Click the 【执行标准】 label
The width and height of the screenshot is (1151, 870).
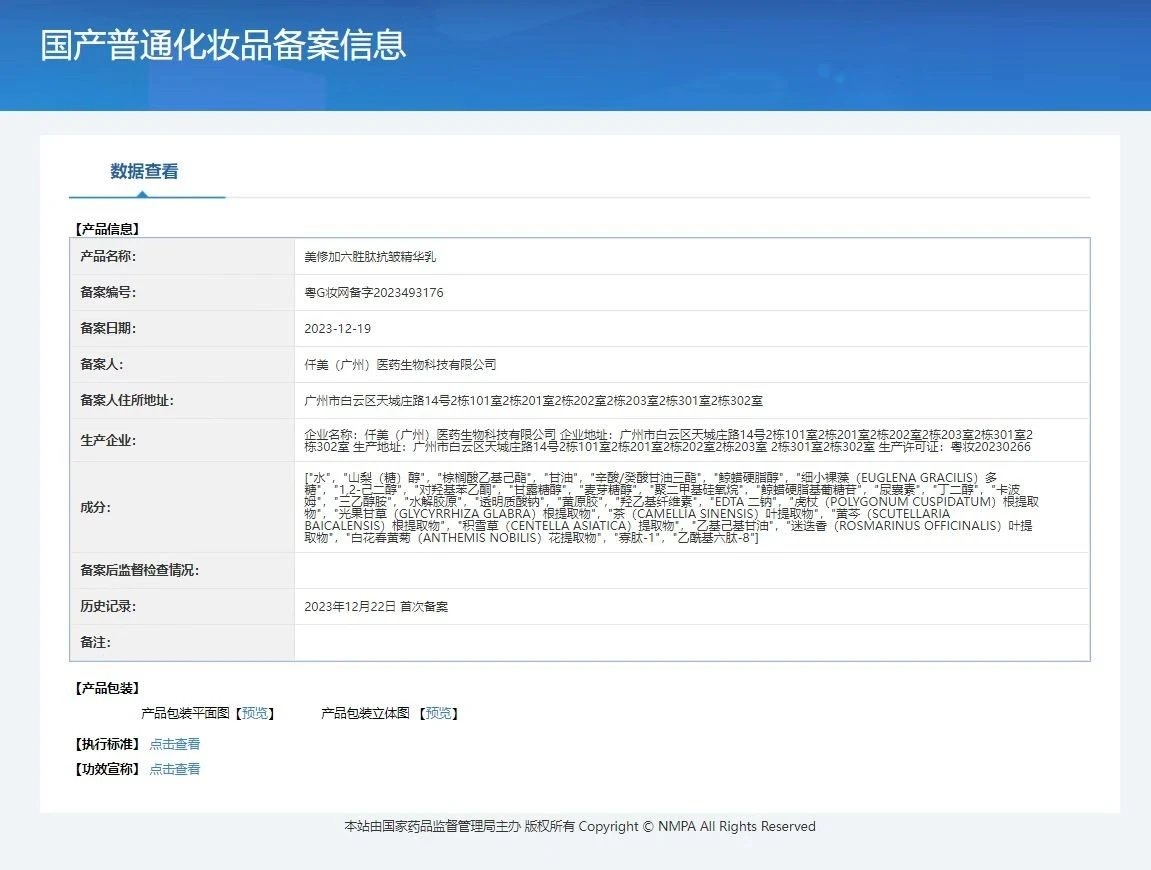[107, 744]
